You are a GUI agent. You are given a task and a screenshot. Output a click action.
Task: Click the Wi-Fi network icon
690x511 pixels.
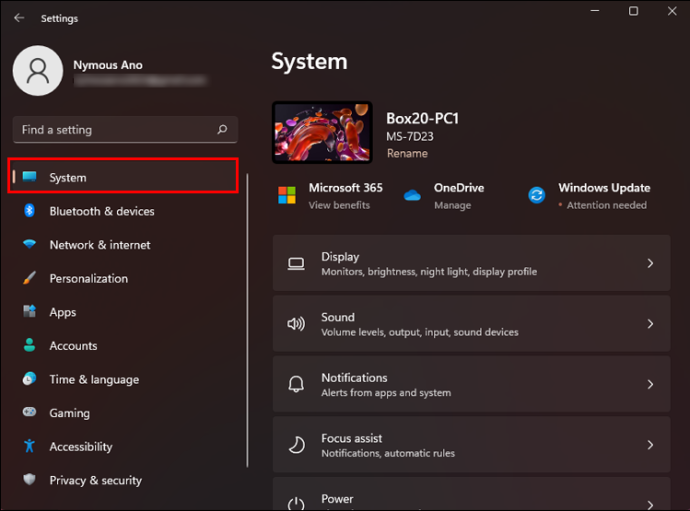(29, 244)
